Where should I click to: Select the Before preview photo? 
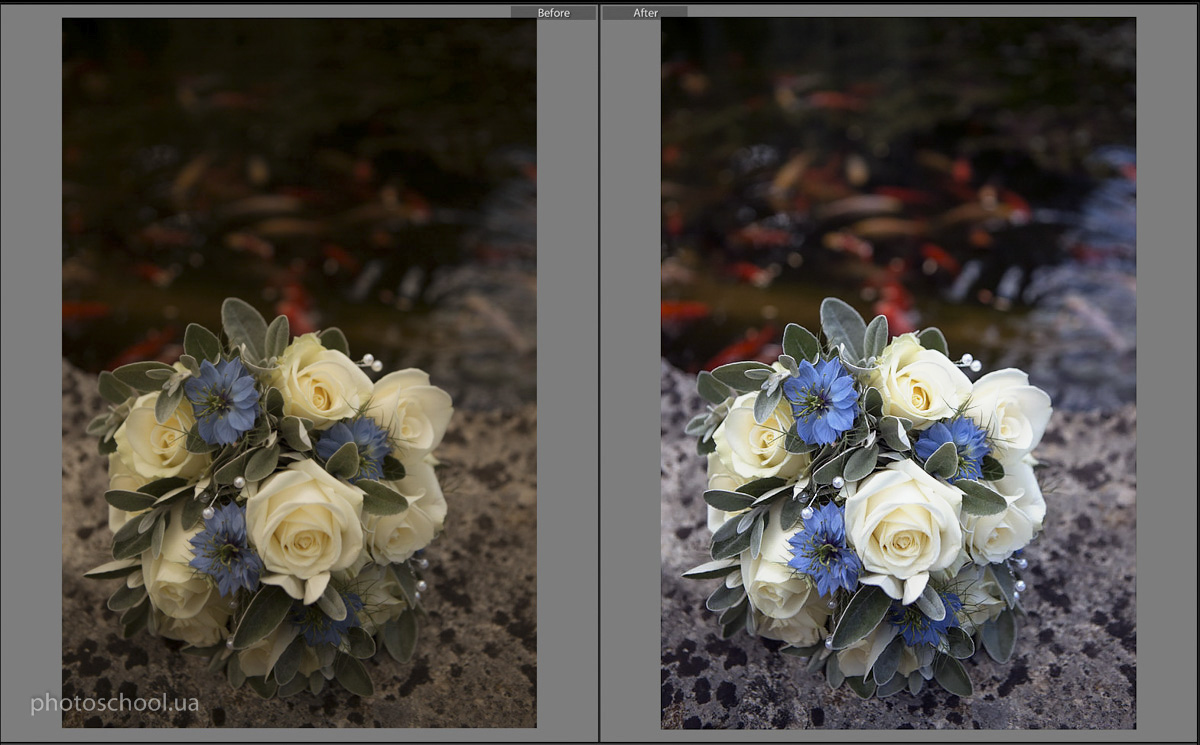click(x=299, y=372)
